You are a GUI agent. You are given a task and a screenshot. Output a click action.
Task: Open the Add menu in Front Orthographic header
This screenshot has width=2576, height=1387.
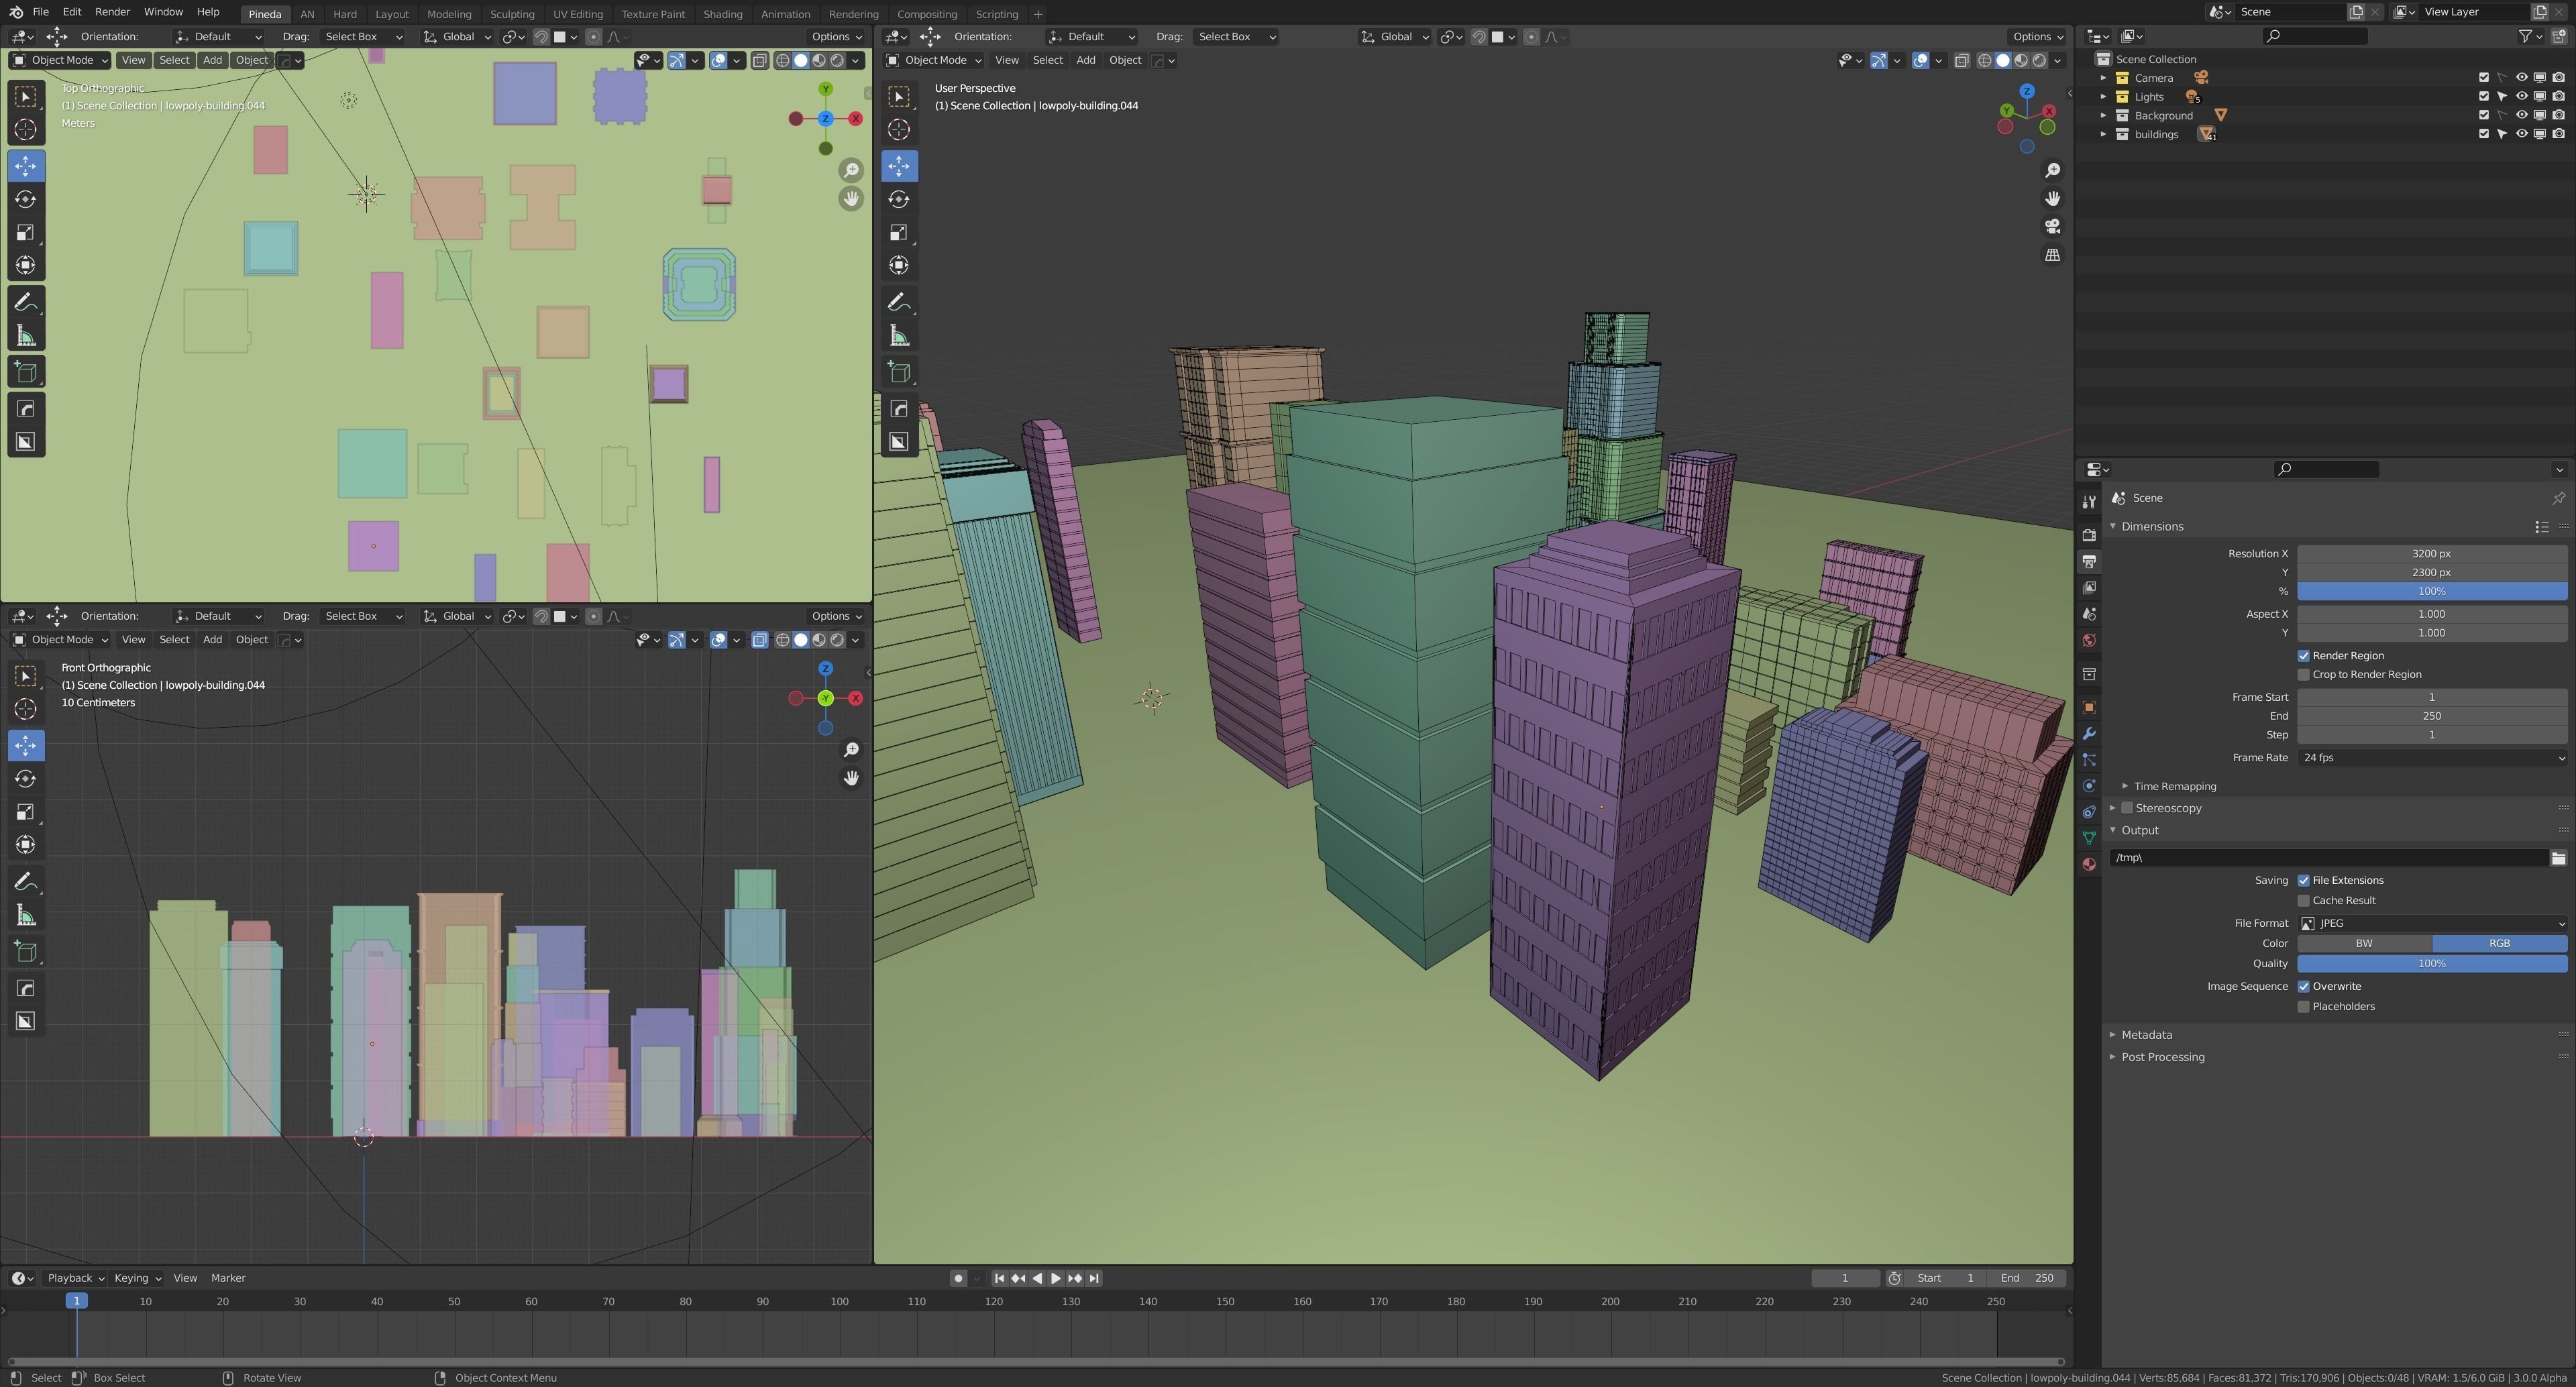pyautogui.click(x=212, y=640)
